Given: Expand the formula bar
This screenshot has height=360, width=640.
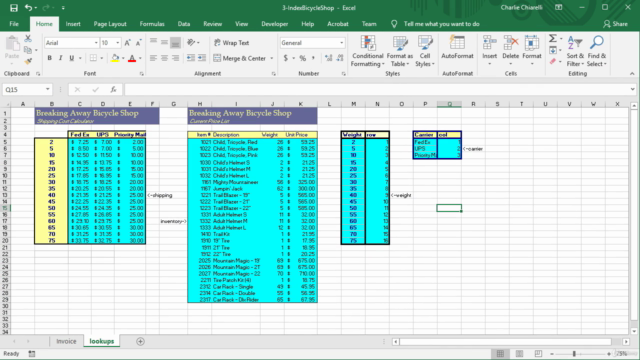Looking at the screenshot, I should click(x=632, y=89).
